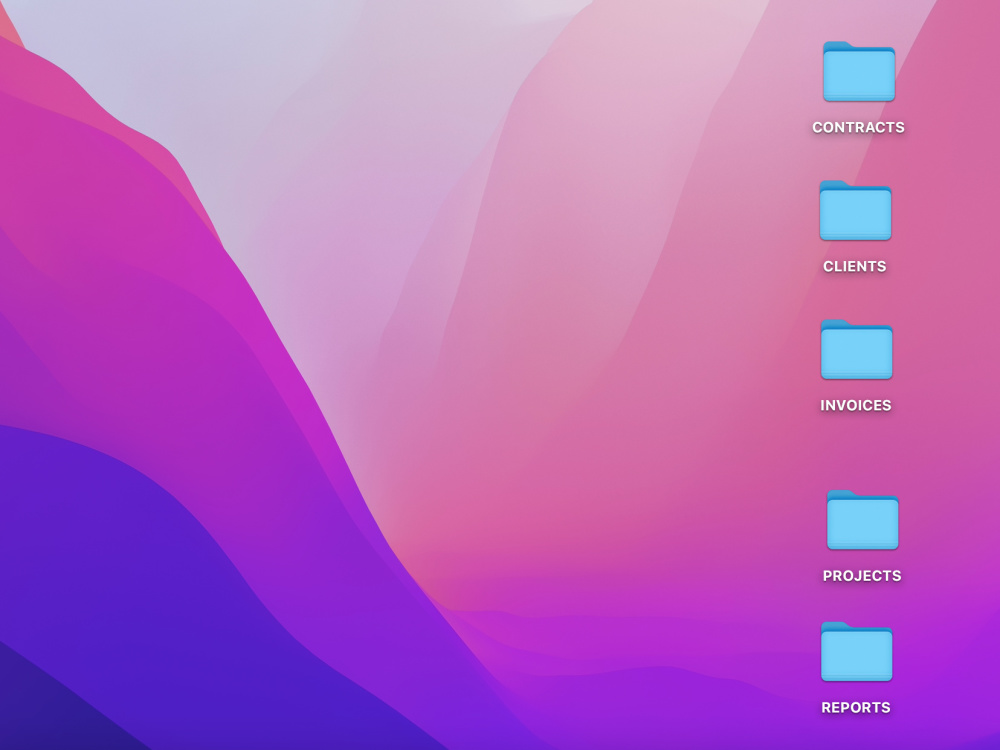
Task: Click the CLIENTS label text
Action: coord(855,267)
